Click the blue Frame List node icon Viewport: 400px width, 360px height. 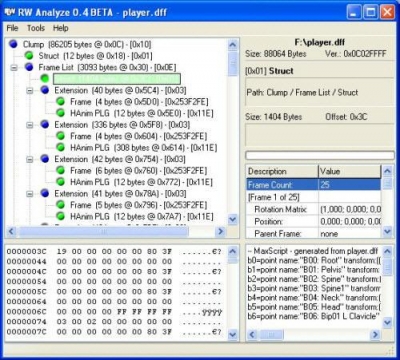pyautogui.click(x=29, y=67)
